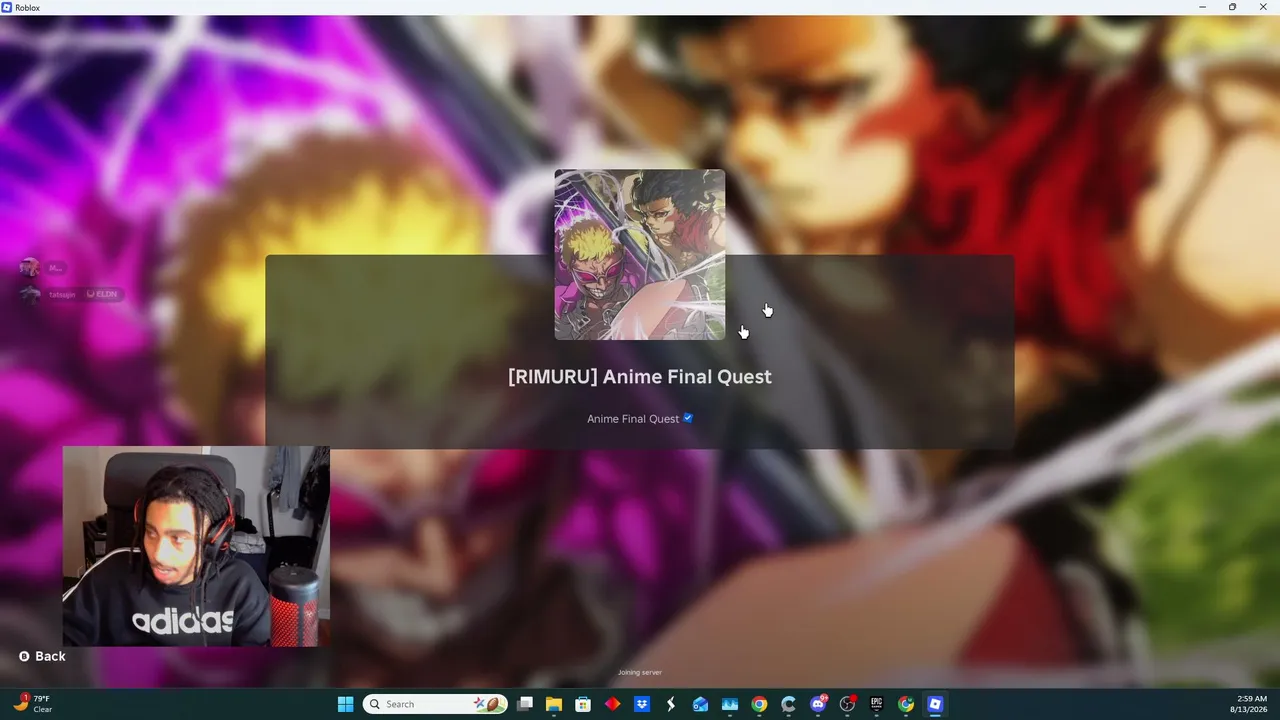Launch Microsoft Store from the taskbar
Screen dimensions: 1280x720
tap(583, 704)
